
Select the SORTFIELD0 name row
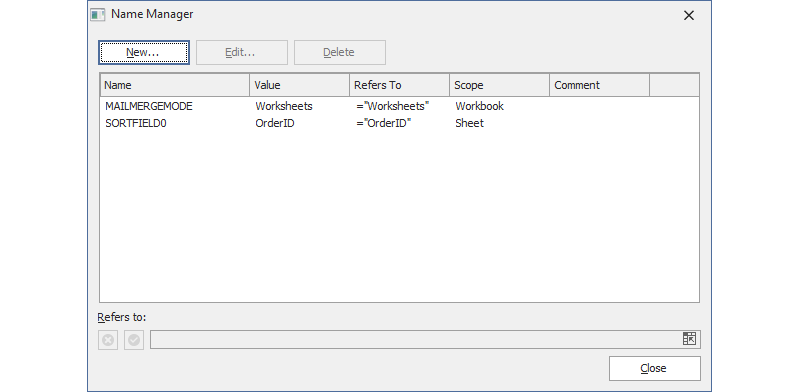pyautogui.click(x=399, y=124)
